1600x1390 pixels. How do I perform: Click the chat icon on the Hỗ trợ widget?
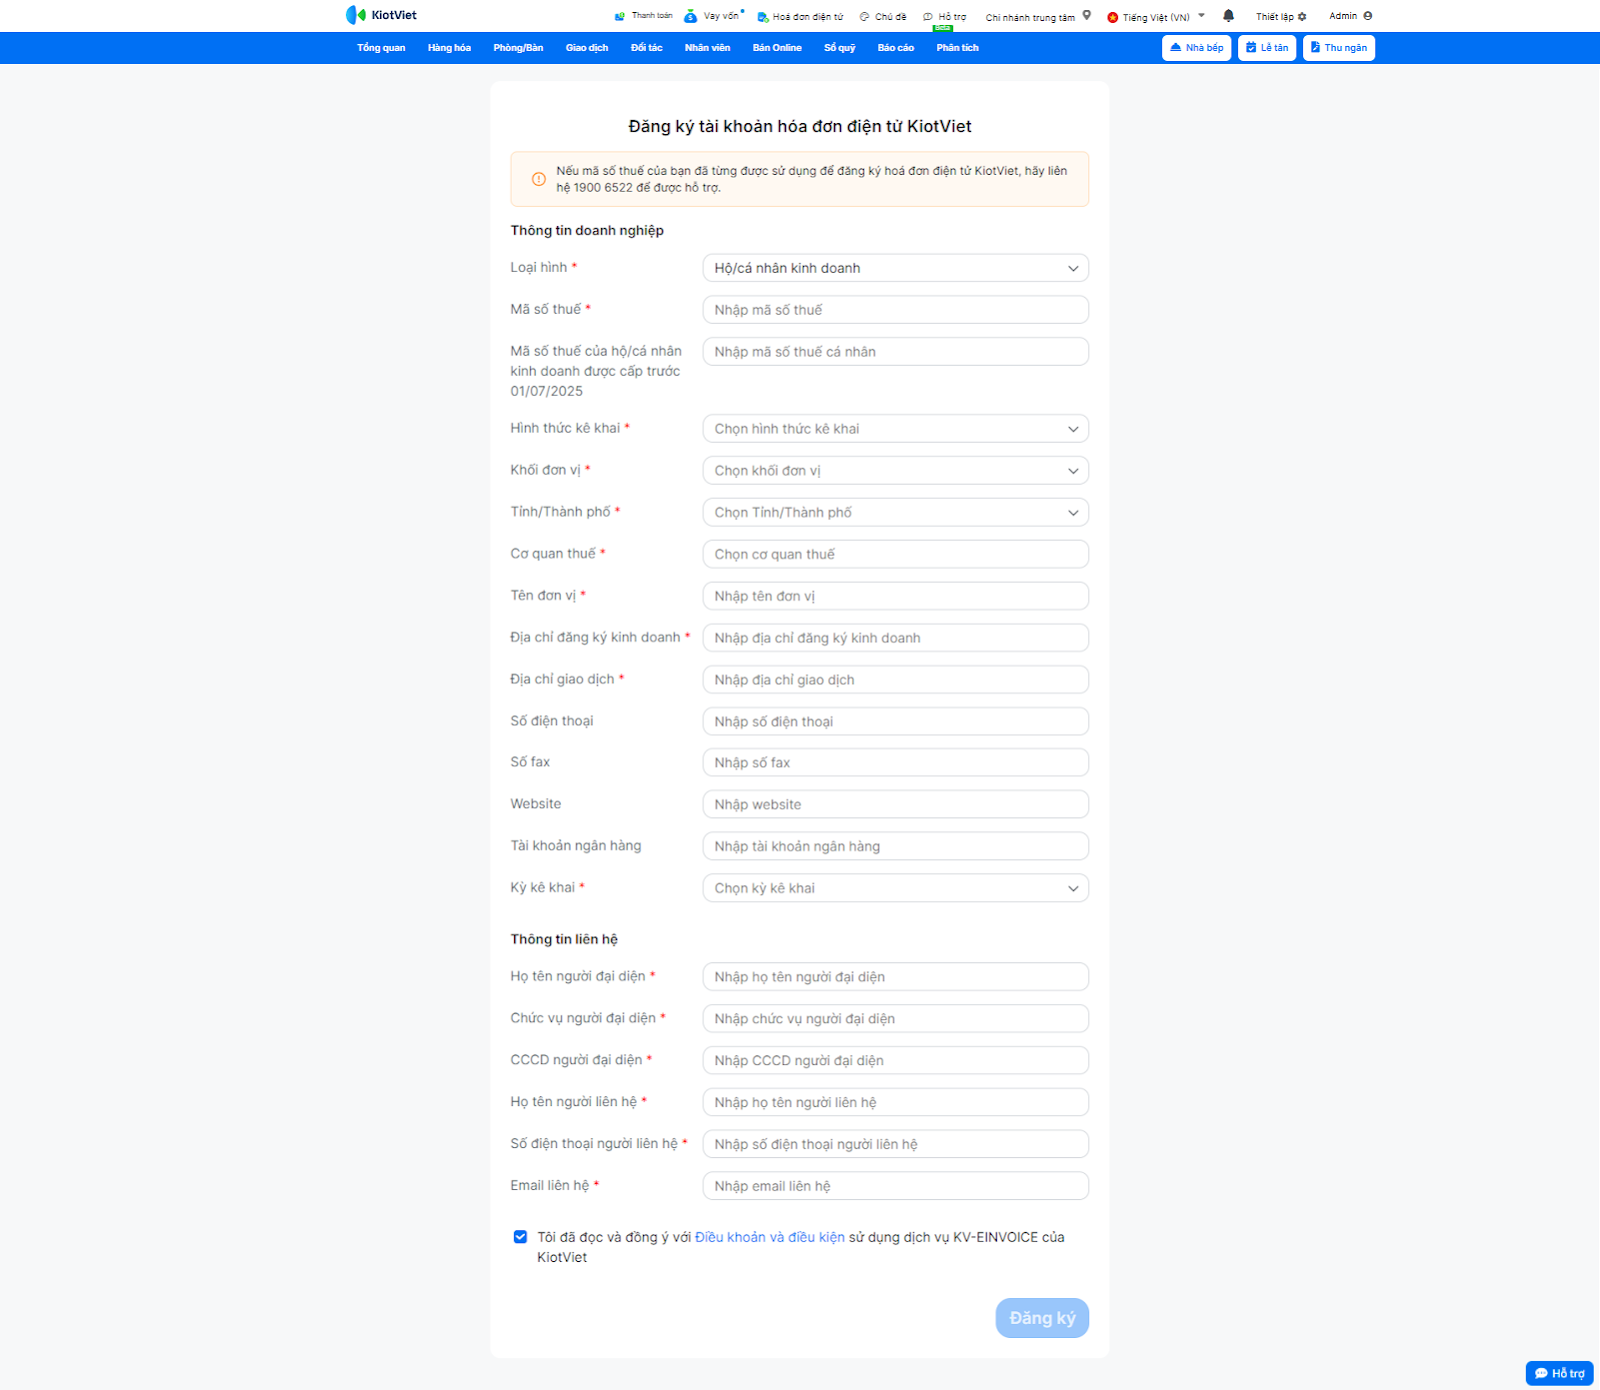[1542, 1373]
